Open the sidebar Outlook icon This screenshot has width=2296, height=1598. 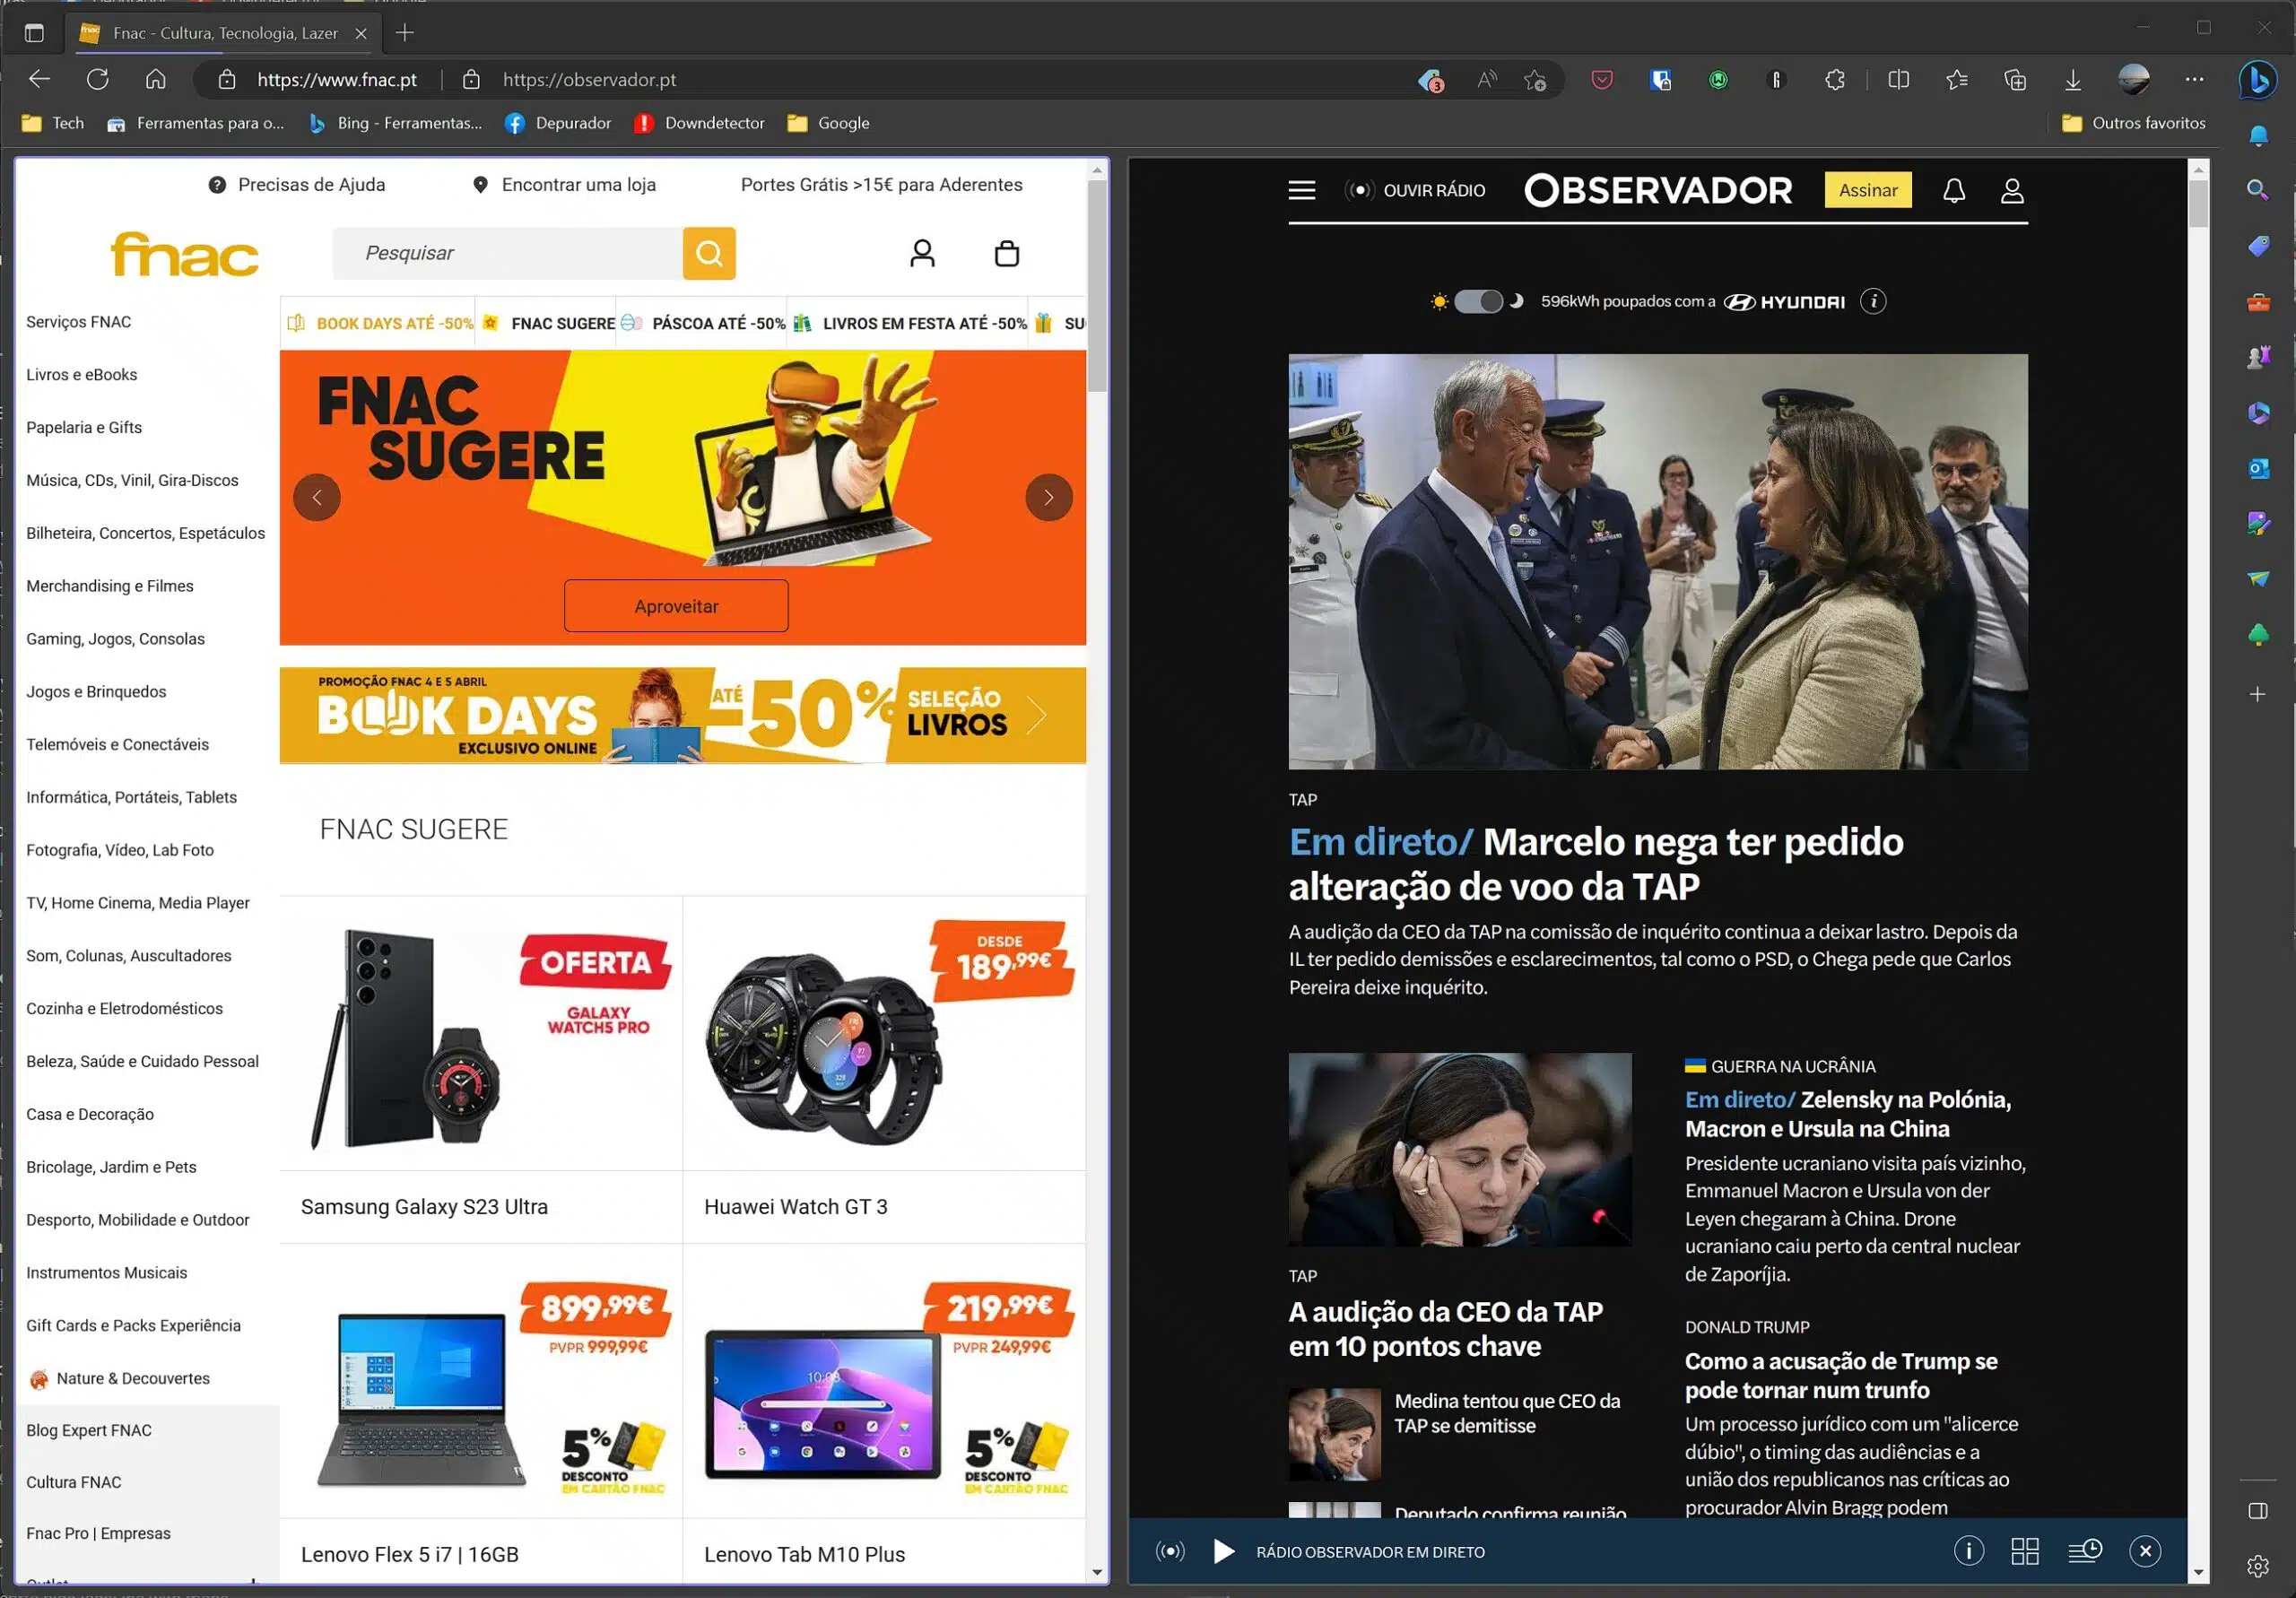point(2258,468)
